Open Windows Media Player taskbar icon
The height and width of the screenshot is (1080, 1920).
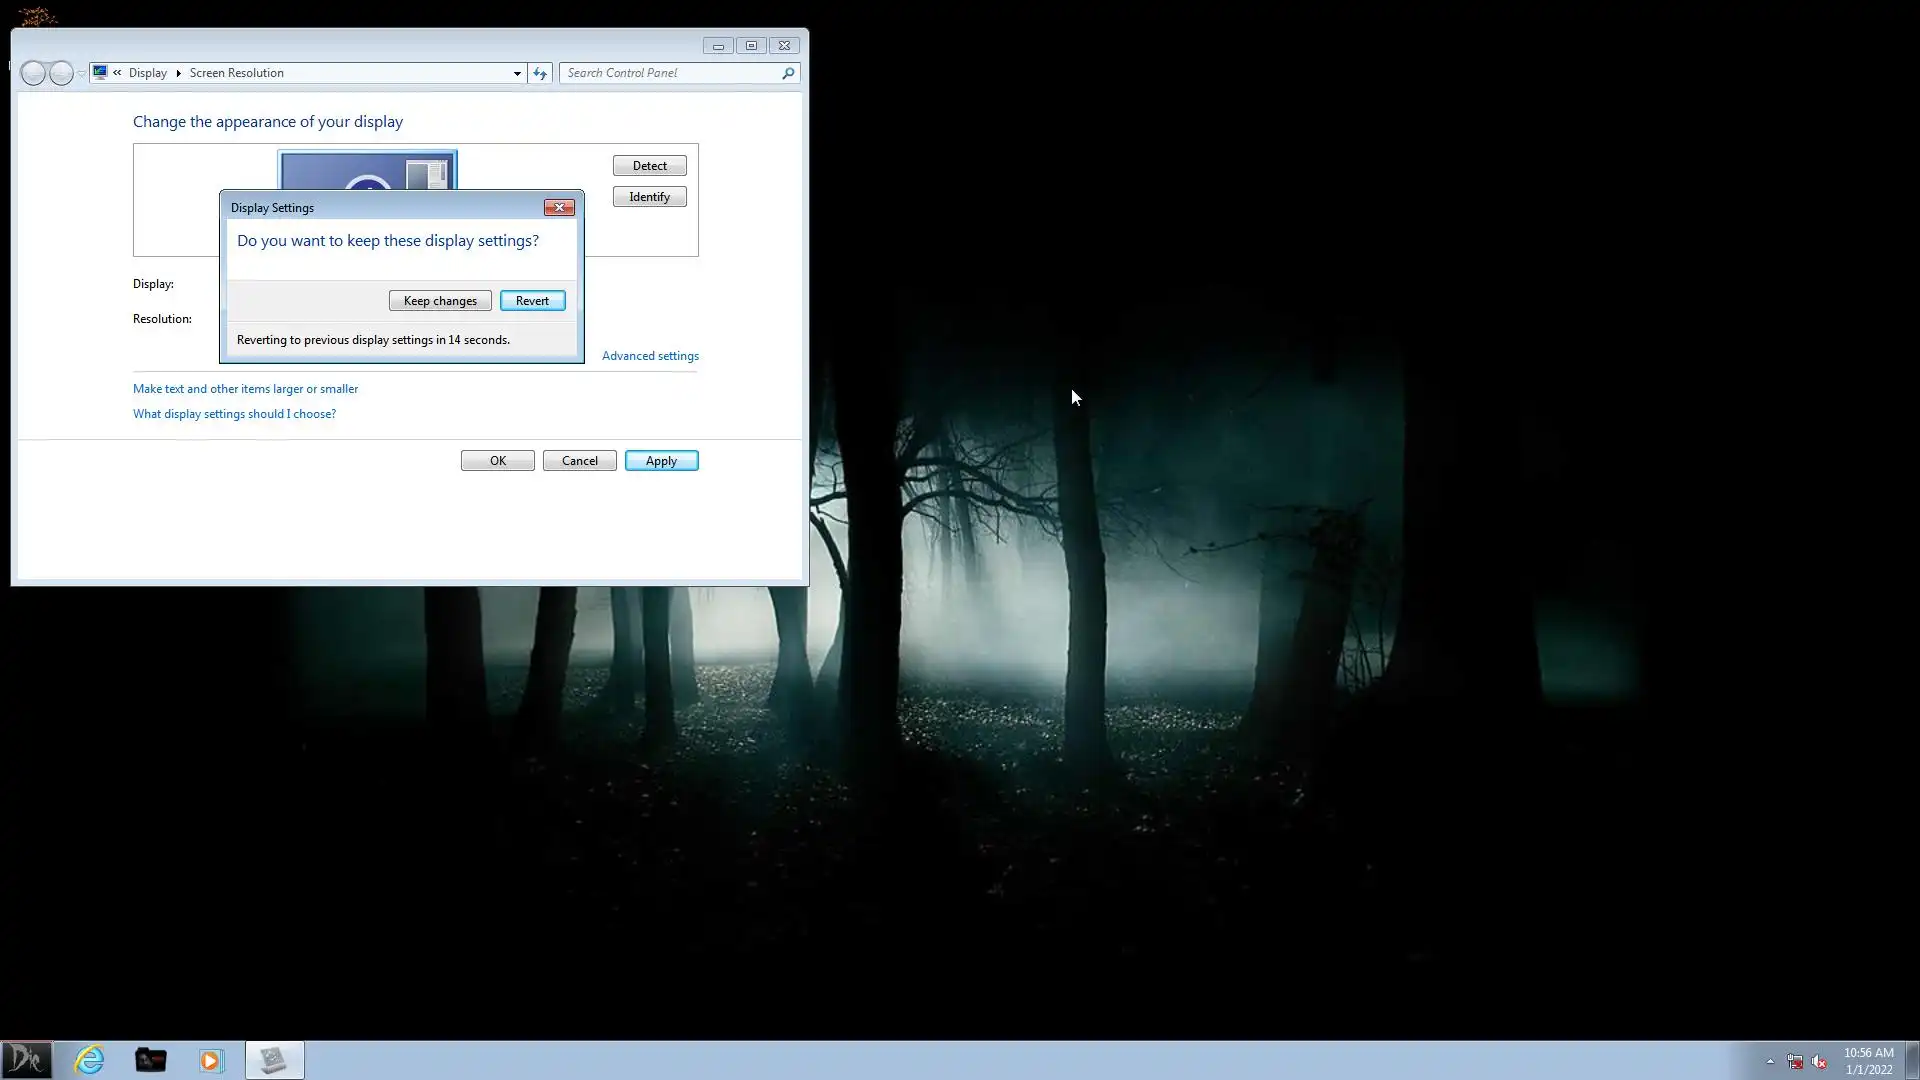pos(211,1060)
